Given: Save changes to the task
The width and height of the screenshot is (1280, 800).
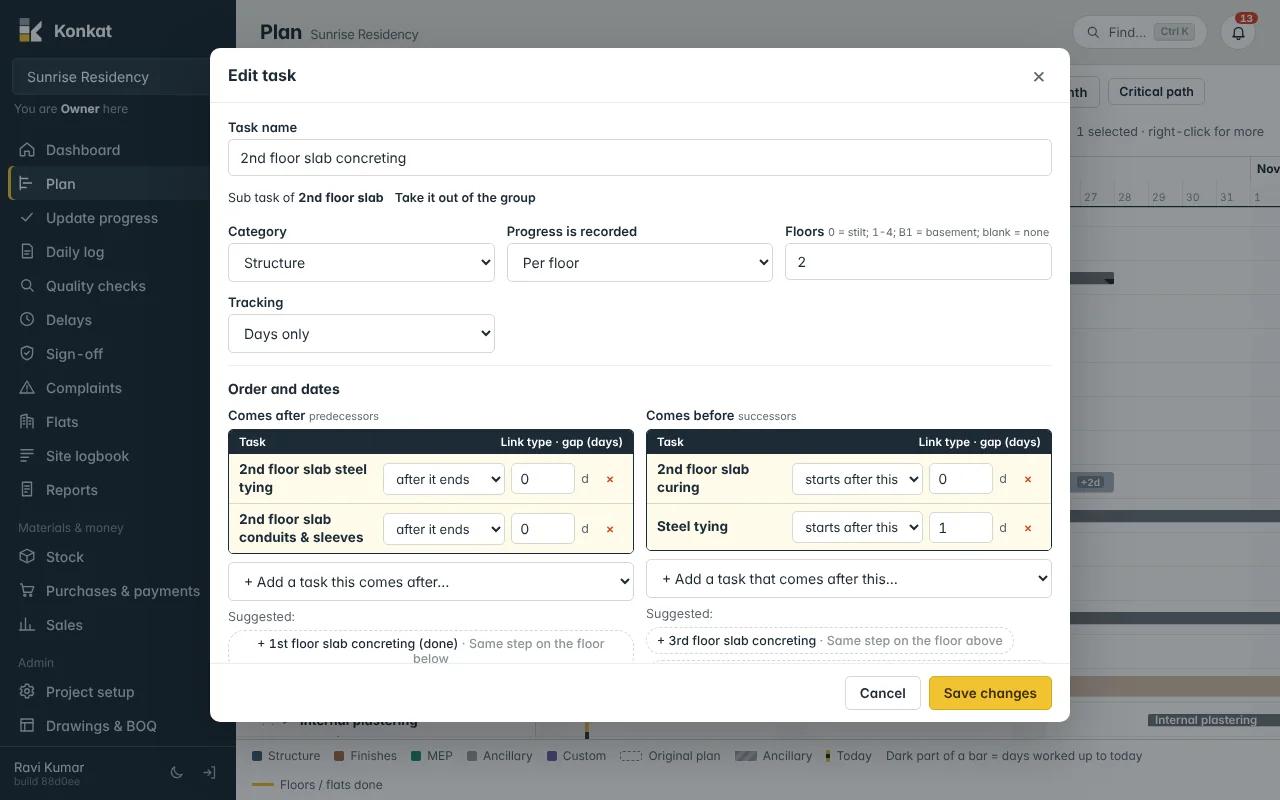Looking at the screenshot, I should pos(990,693).
